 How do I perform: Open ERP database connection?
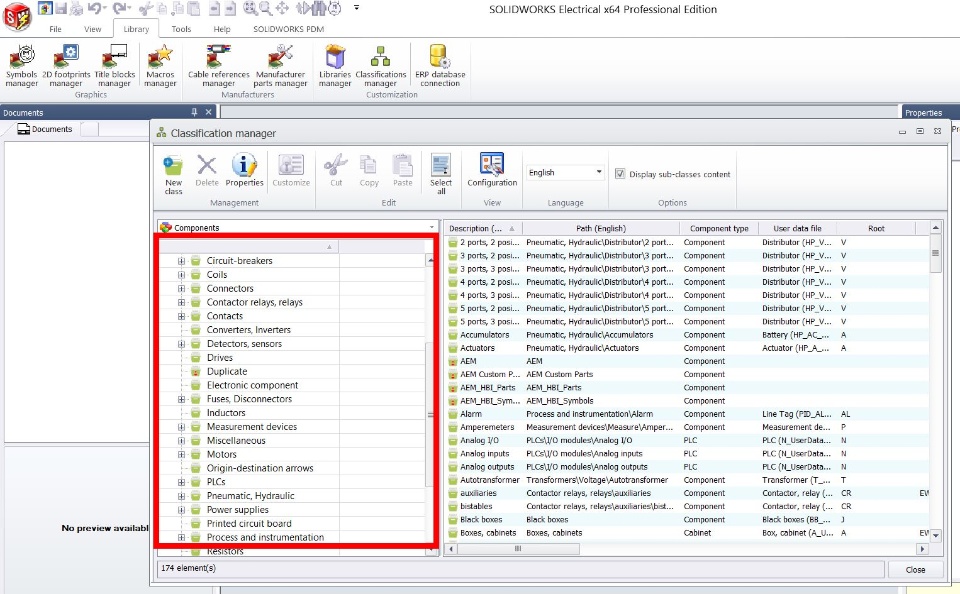click(x=440, y=66)
